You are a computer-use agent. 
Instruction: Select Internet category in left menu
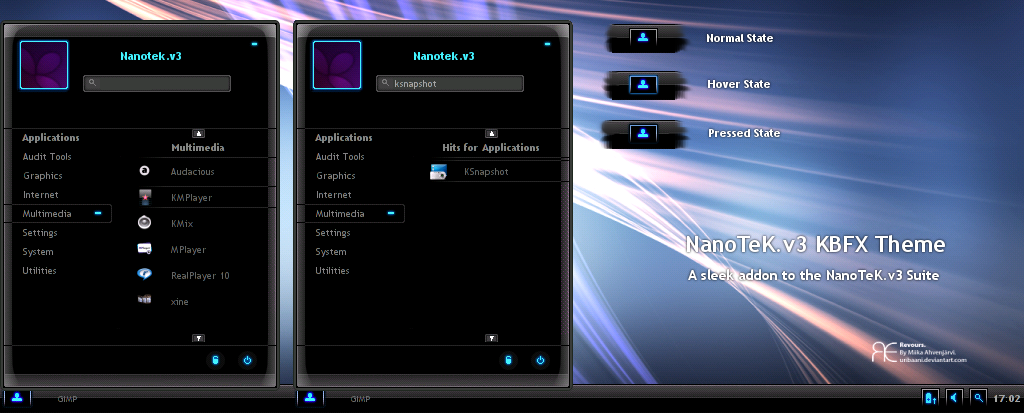(x=40, y=195)
